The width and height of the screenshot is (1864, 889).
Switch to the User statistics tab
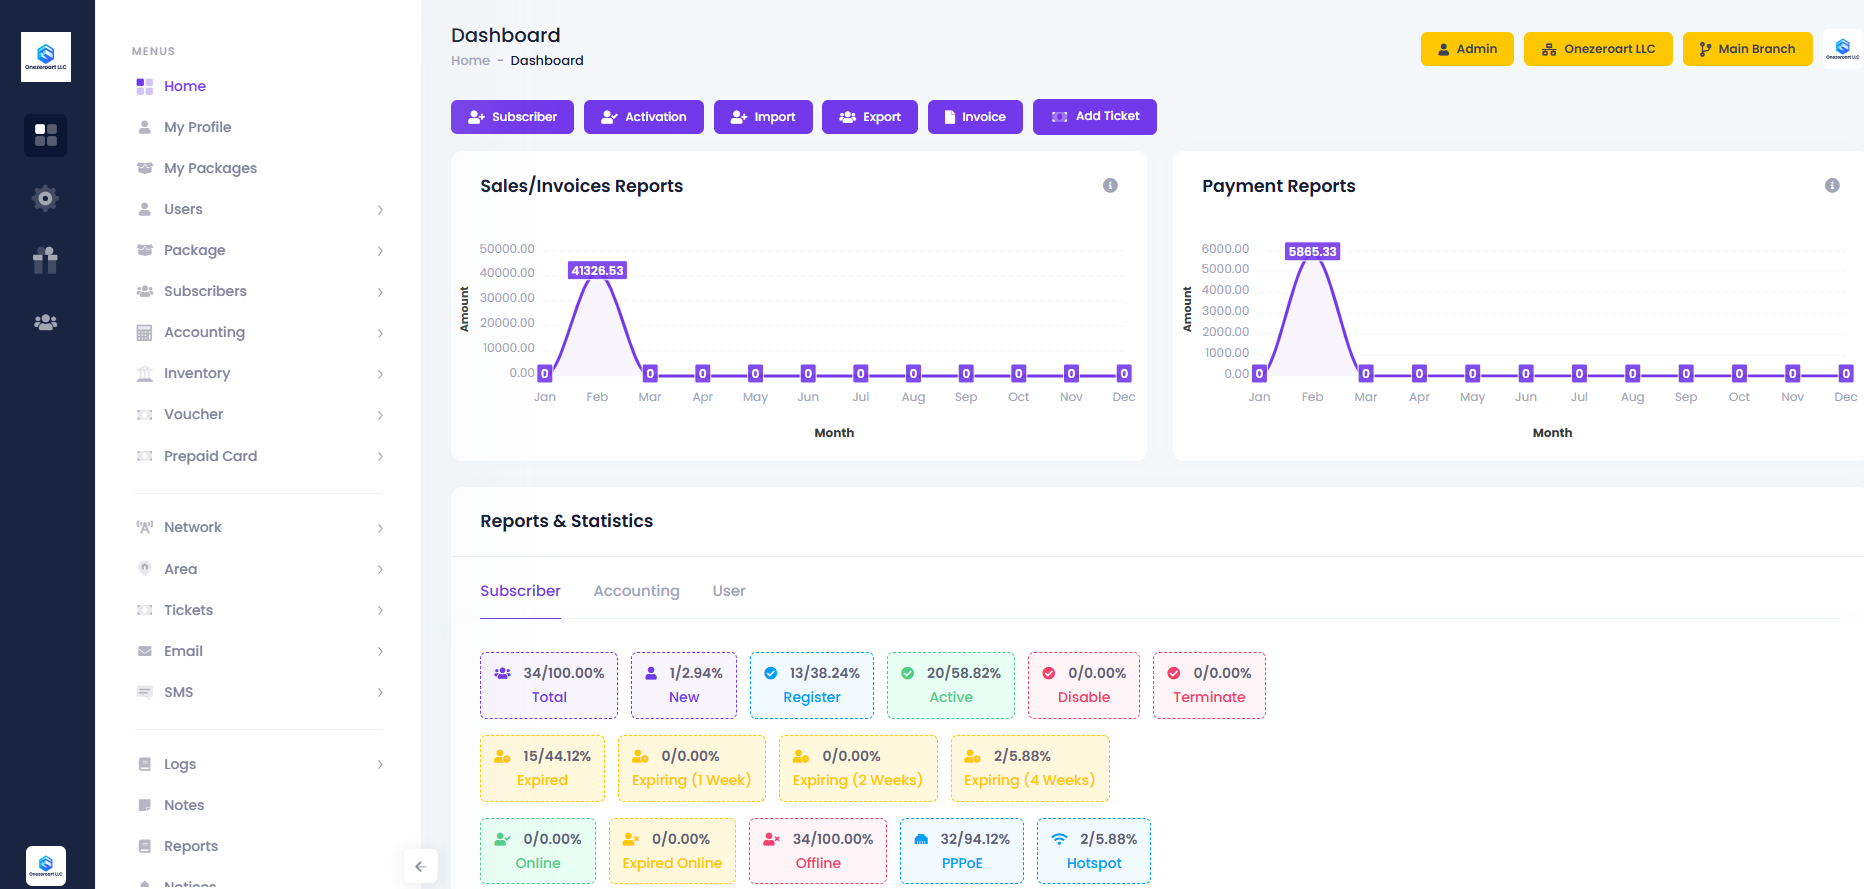click(729, 591)
